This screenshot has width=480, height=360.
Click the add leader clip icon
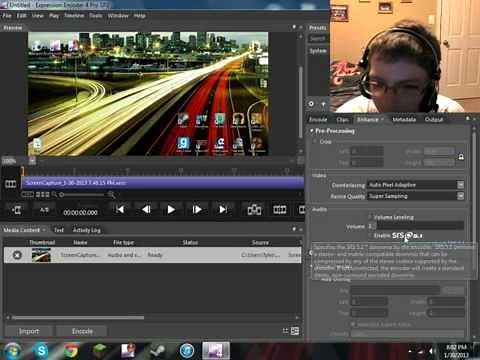pyautogui.click(x=16, y=210)
